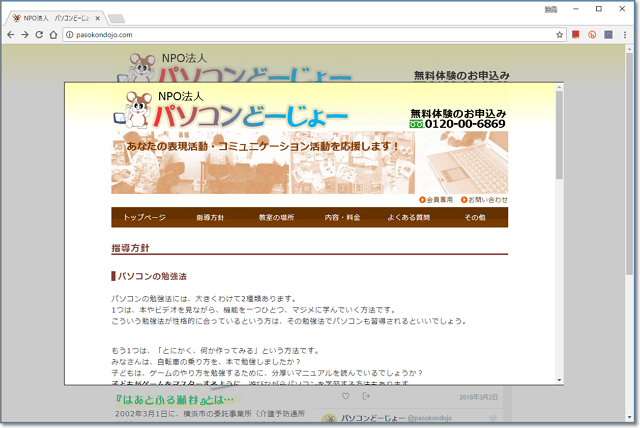640x428 pixels.
Task: Select よくある質問 from the navigation bar
Action: pos(408,217)
